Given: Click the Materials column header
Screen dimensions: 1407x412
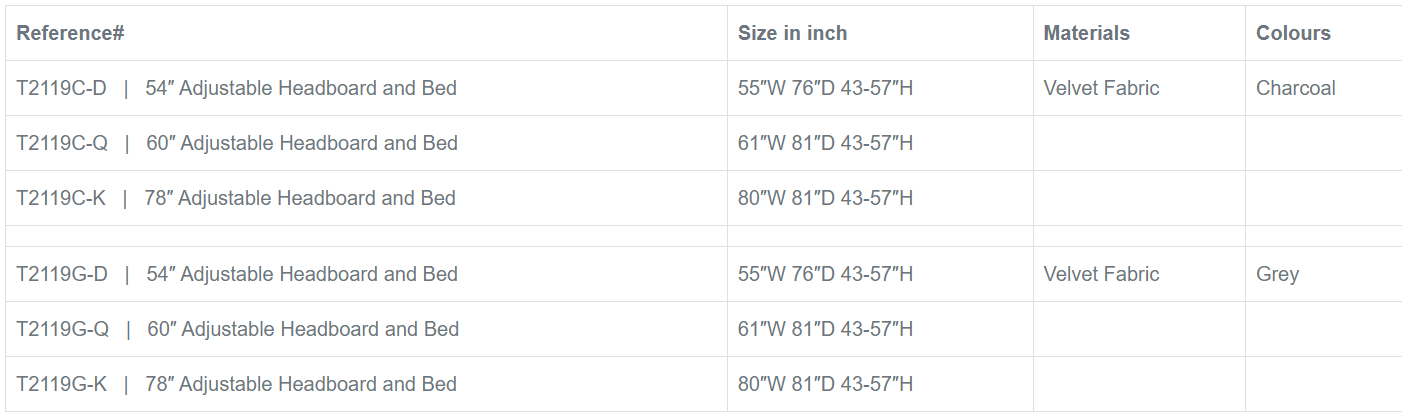Looking at the screenshot, I should coord(1086,33).
